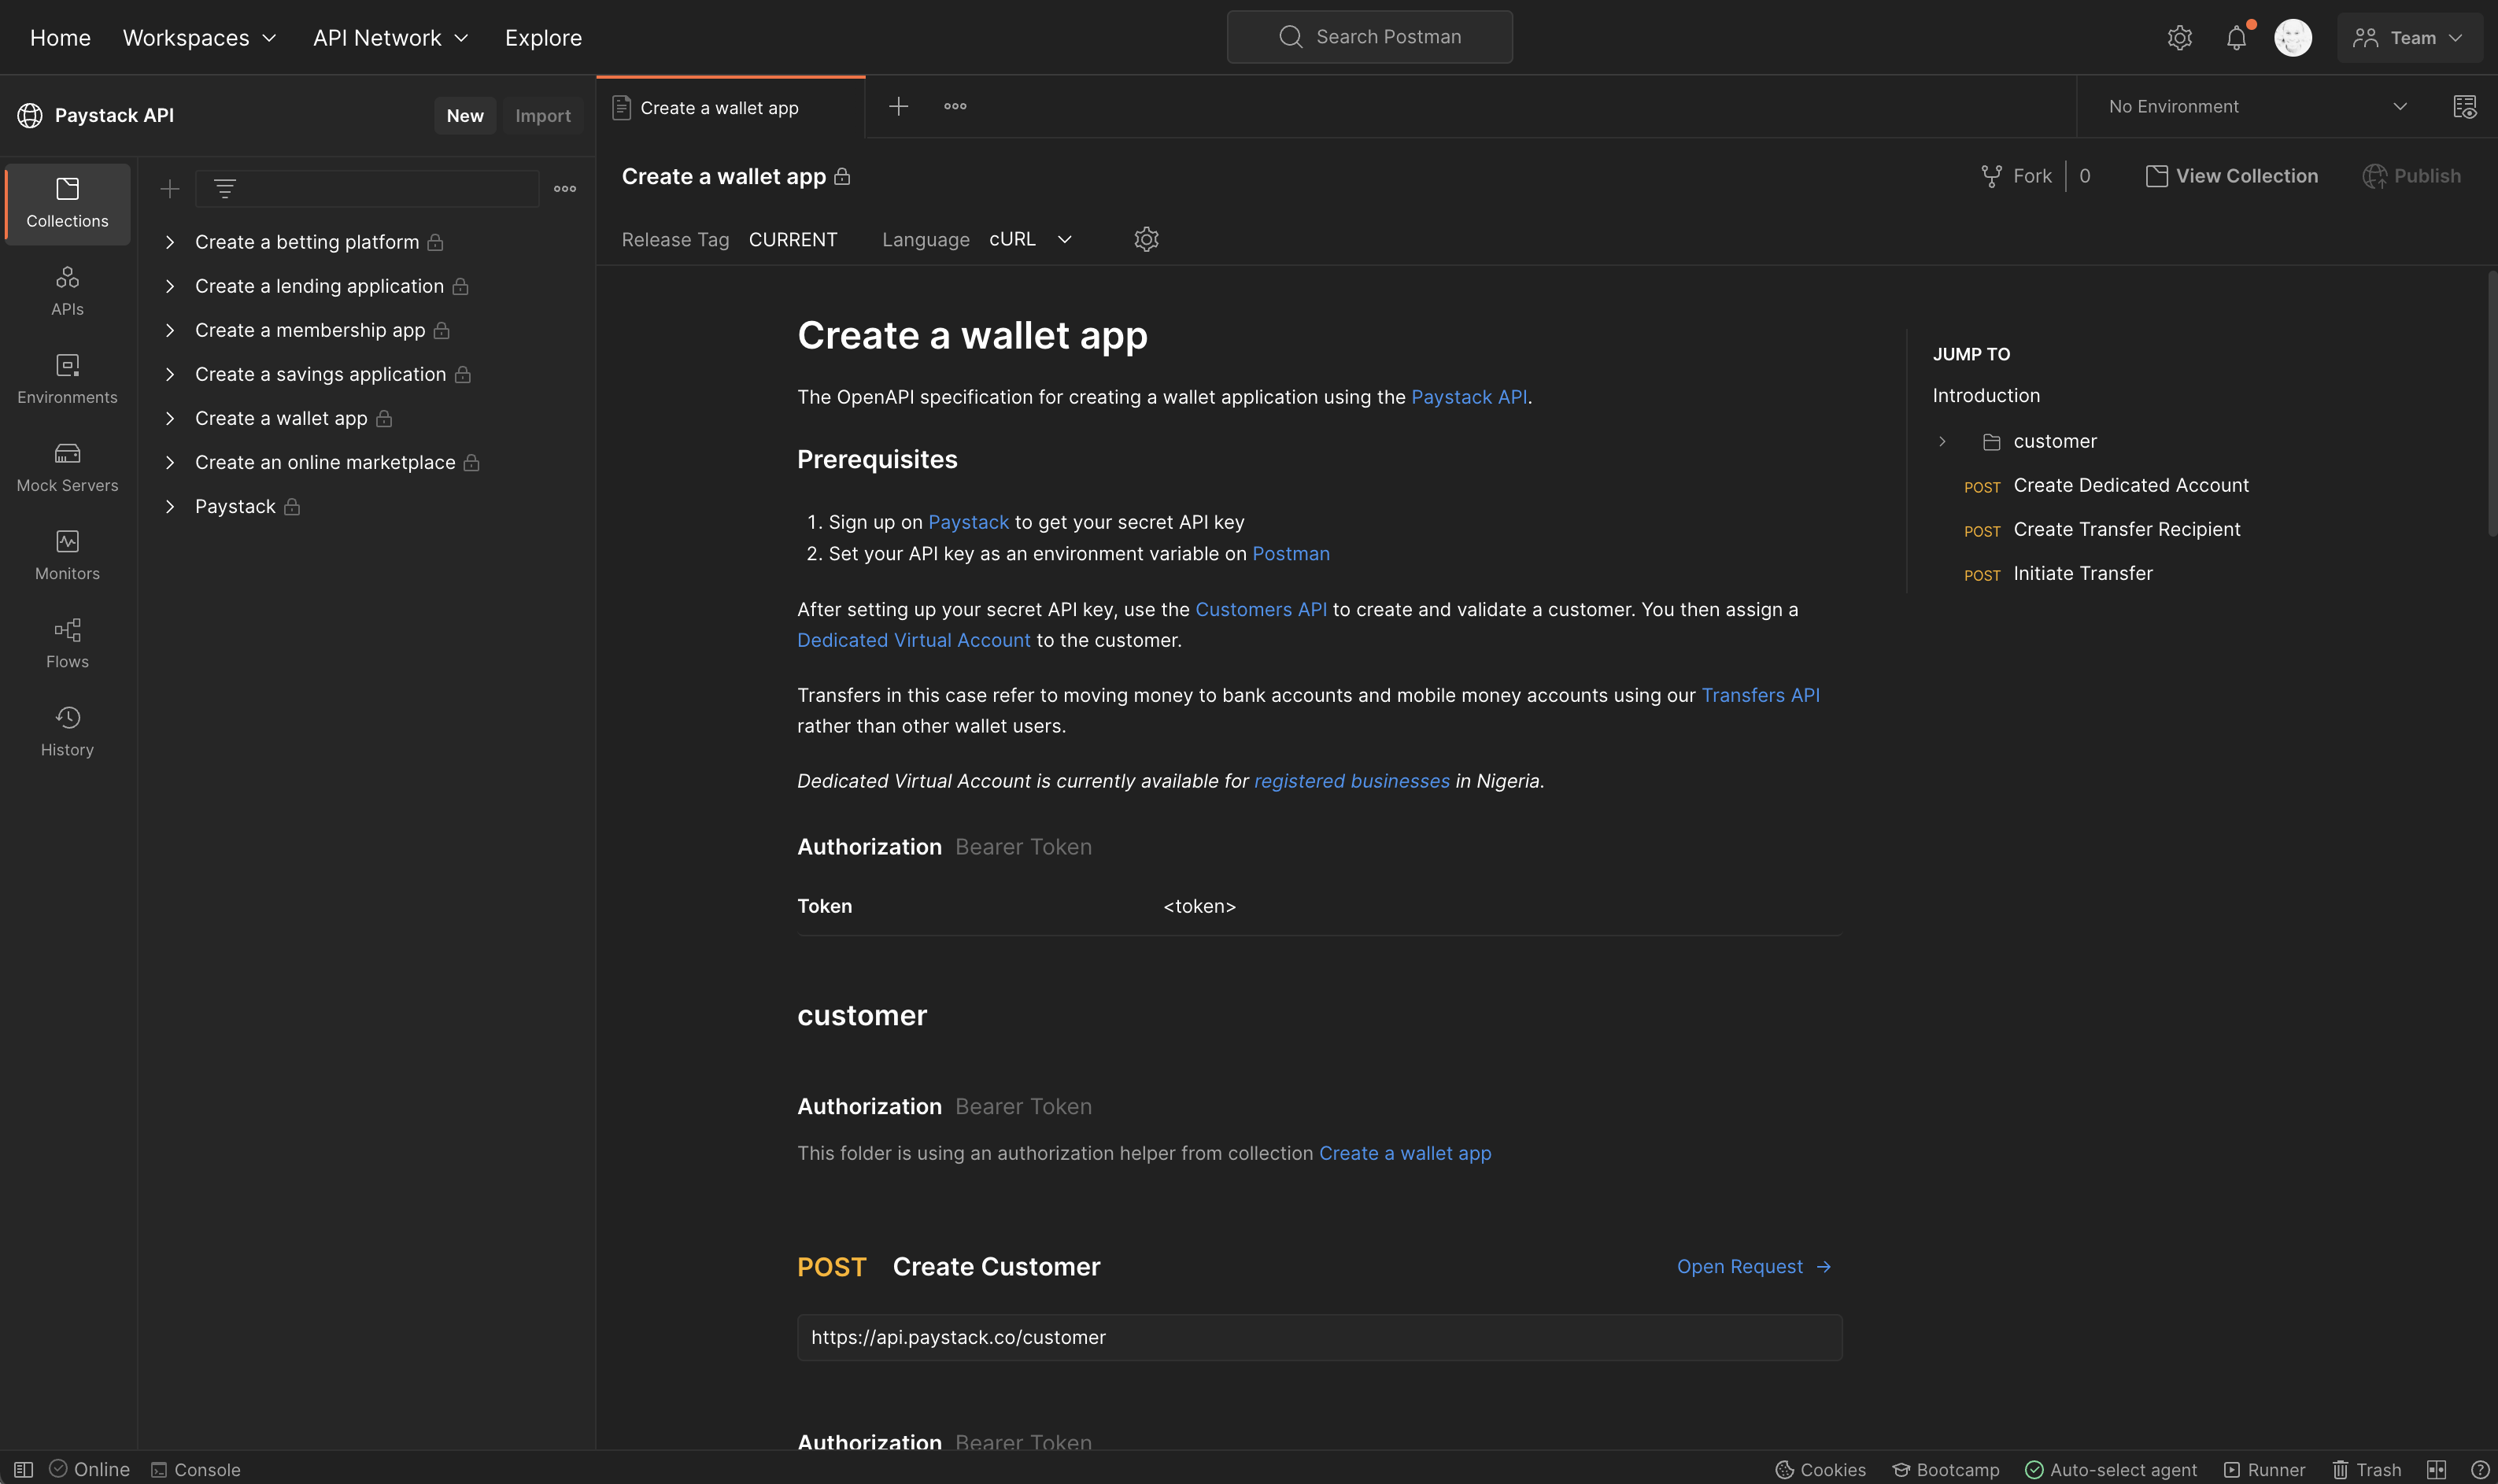This screenshot has width=2498, height=1484.
Task: Add a new collection with plus icon
Action: [170, 188]
